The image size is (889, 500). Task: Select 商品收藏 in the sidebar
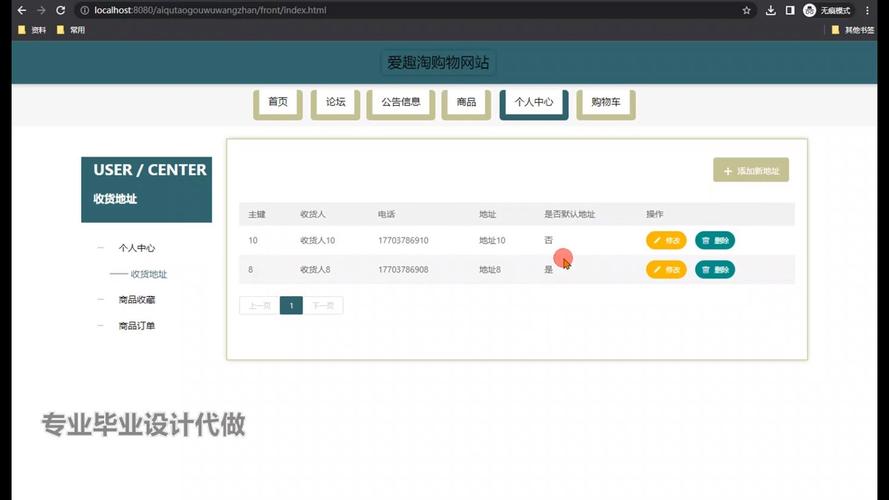(136, 299)
